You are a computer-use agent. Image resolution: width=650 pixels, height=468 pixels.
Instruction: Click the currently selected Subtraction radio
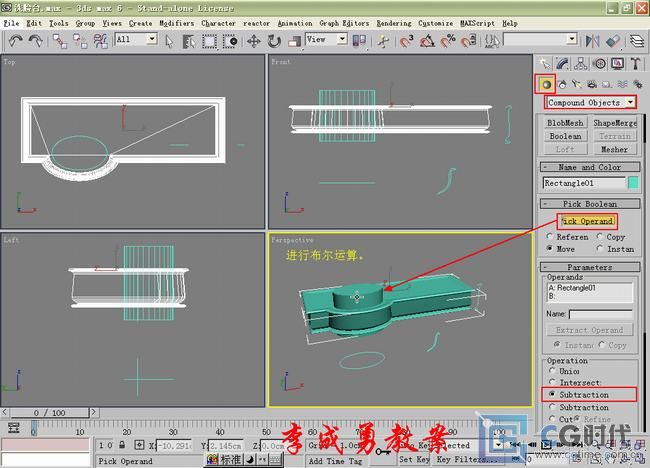[552, 394]
